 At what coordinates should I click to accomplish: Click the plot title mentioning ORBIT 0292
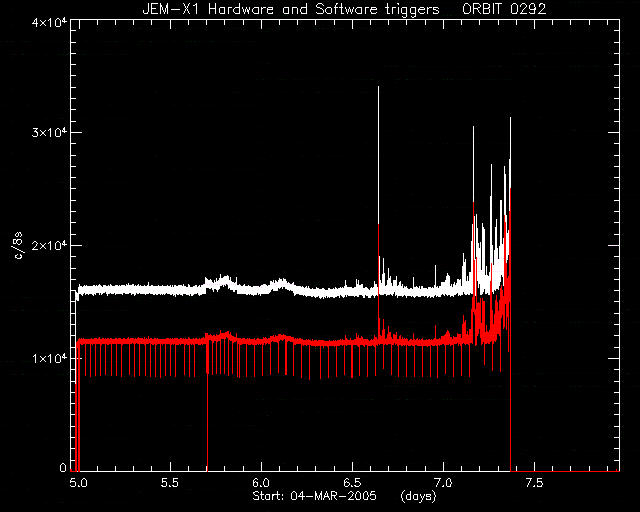pyautogui.click(x=344, y=9)
